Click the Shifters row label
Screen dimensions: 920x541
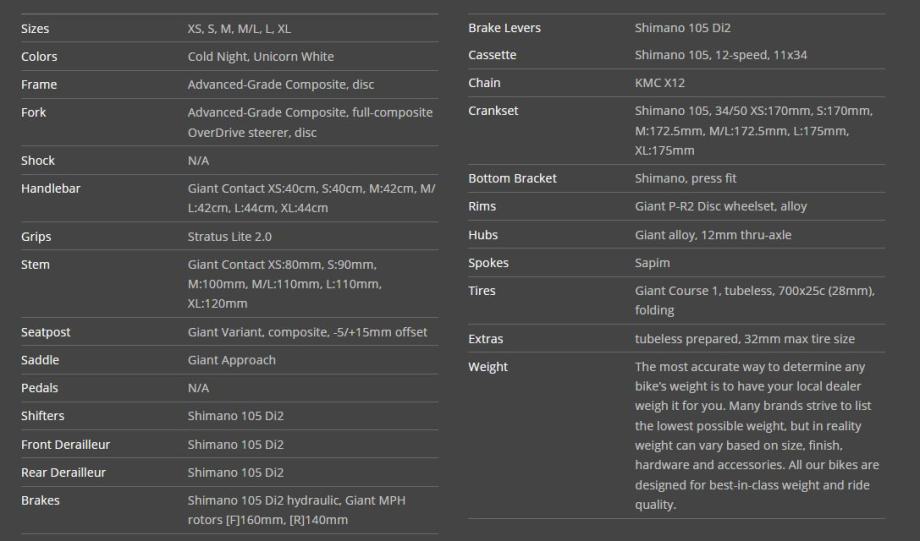click(42, 416)
